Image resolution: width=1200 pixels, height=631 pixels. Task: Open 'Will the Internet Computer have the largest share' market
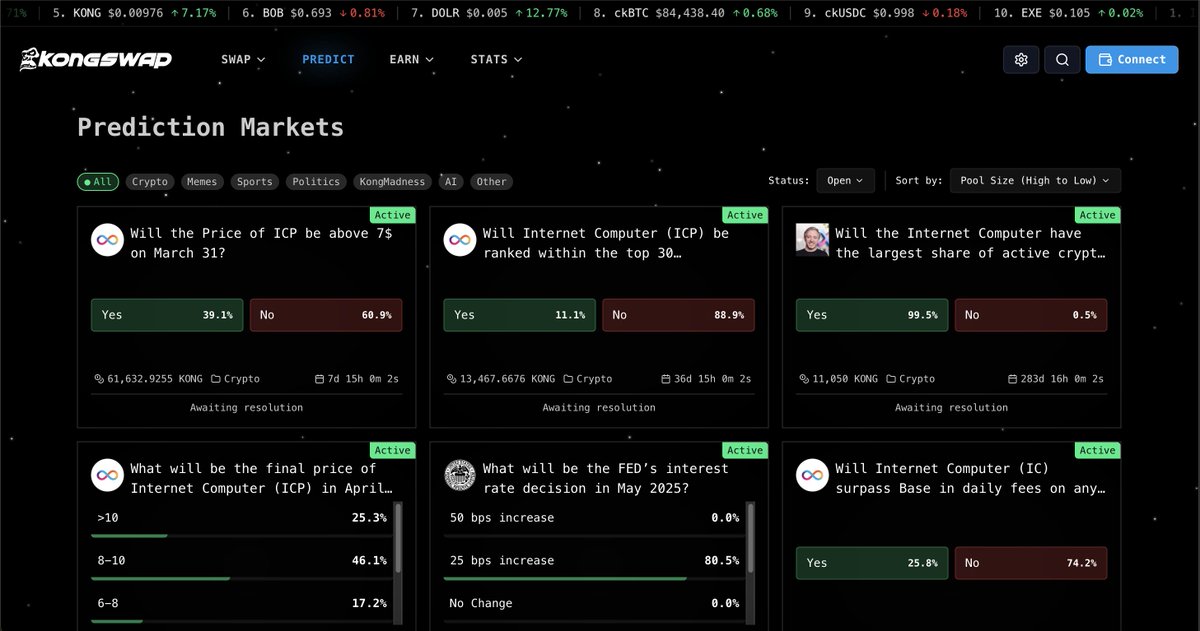[x=970, y=243]
